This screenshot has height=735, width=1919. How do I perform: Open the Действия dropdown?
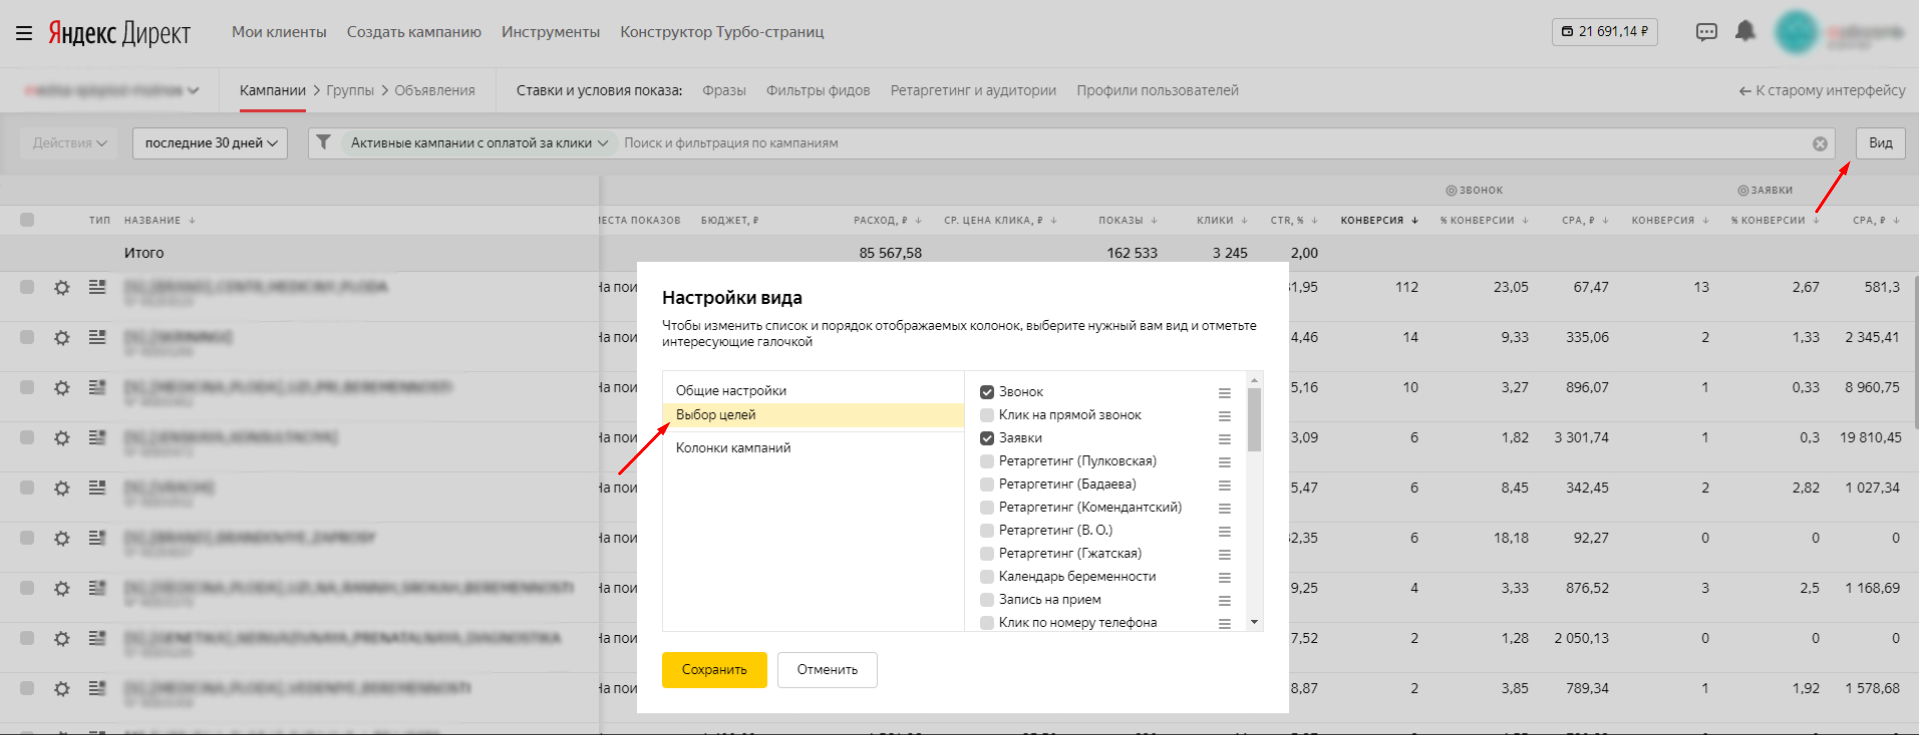click(x=69, y=143)
